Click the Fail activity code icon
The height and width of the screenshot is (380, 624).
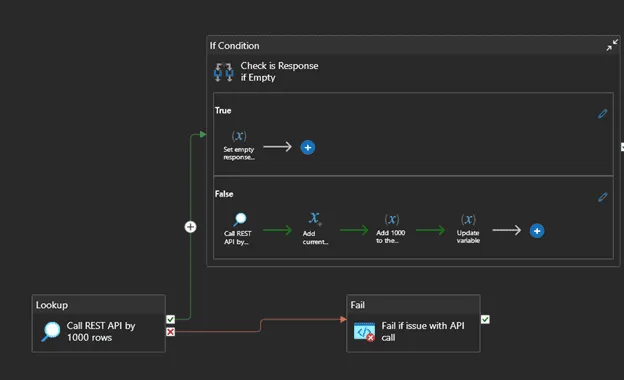[x=364, y=332]
